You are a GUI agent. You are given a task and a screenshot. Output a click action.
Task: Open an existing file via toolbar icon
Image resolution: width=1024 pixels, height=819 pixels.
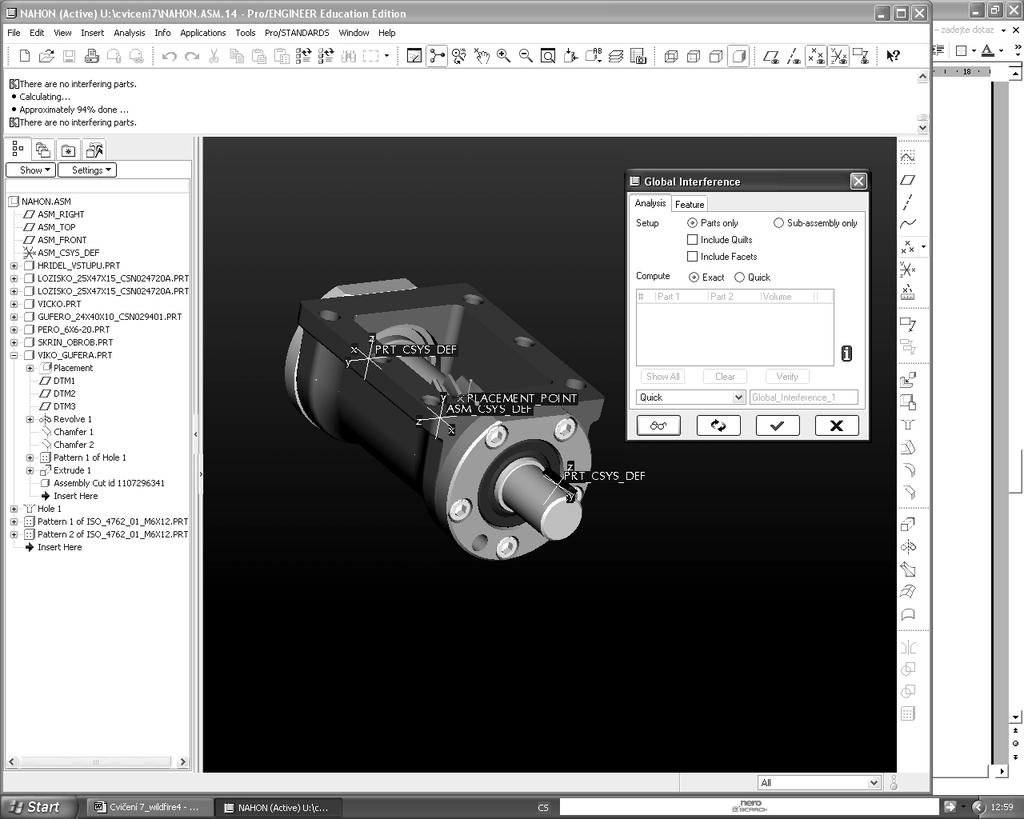pyautogui.click(x=46, y=56)
